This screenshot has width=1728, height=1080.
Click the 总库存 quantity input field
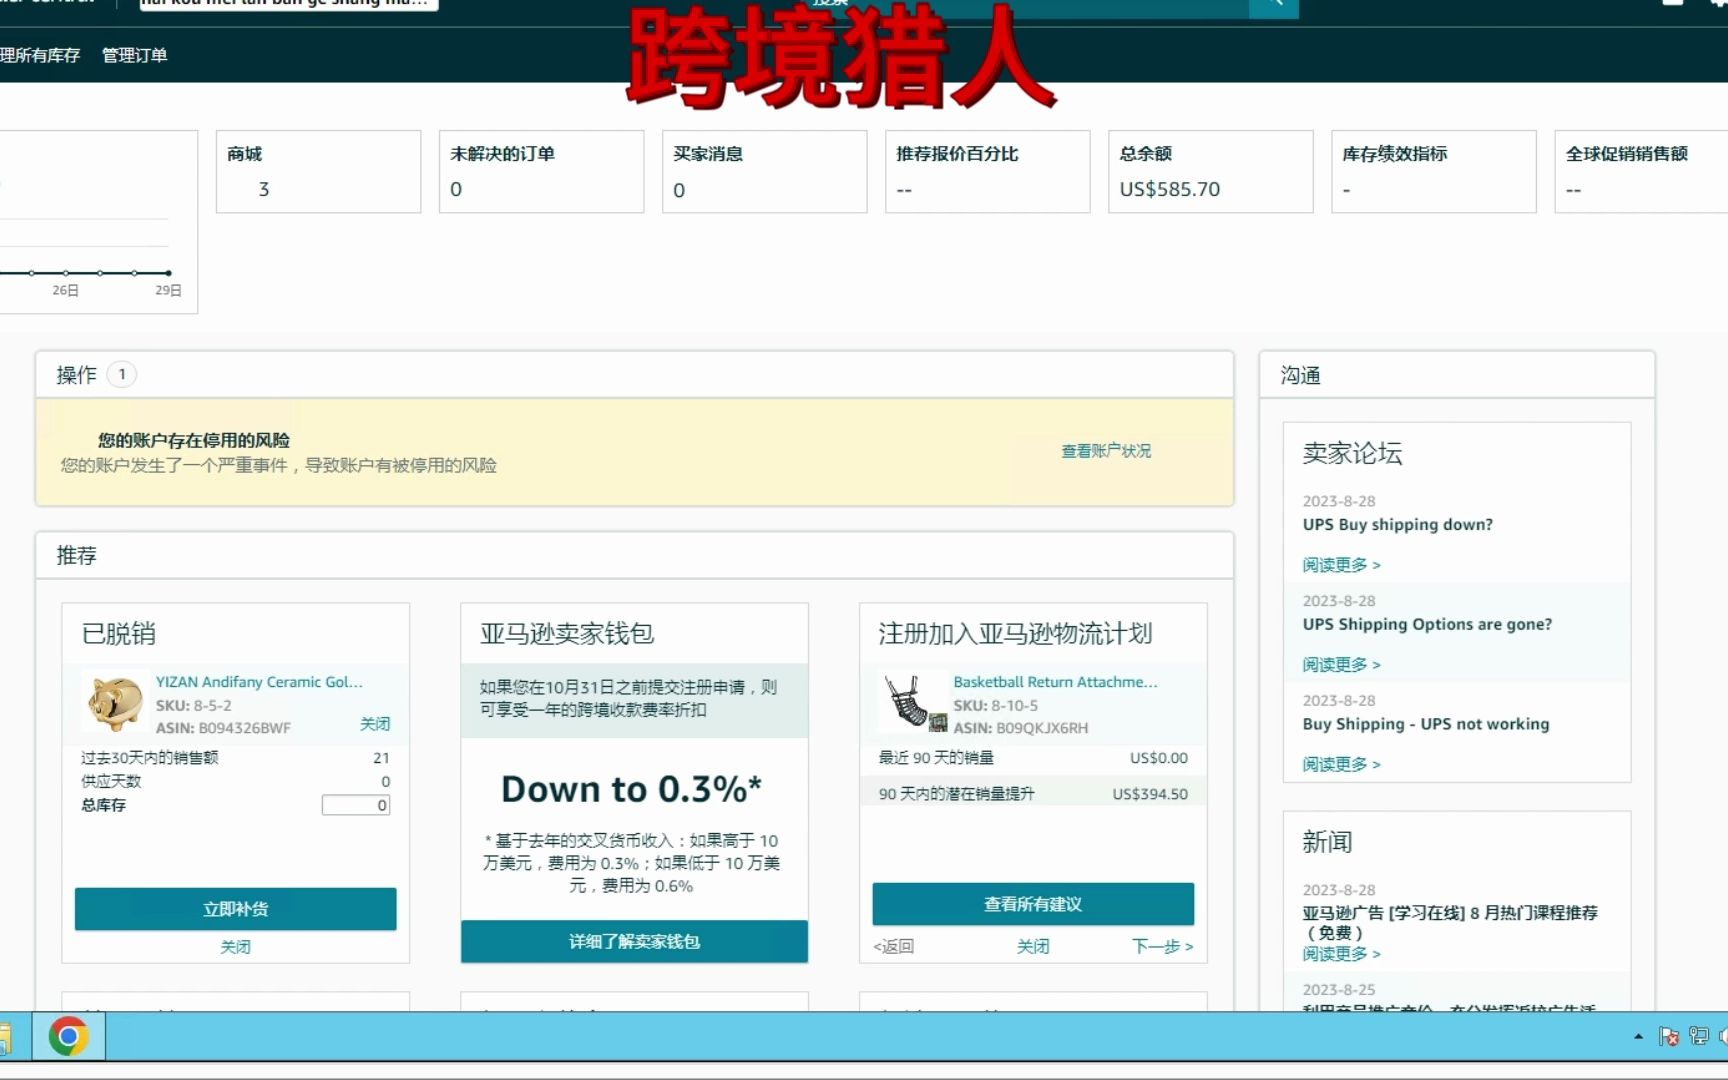356,805
